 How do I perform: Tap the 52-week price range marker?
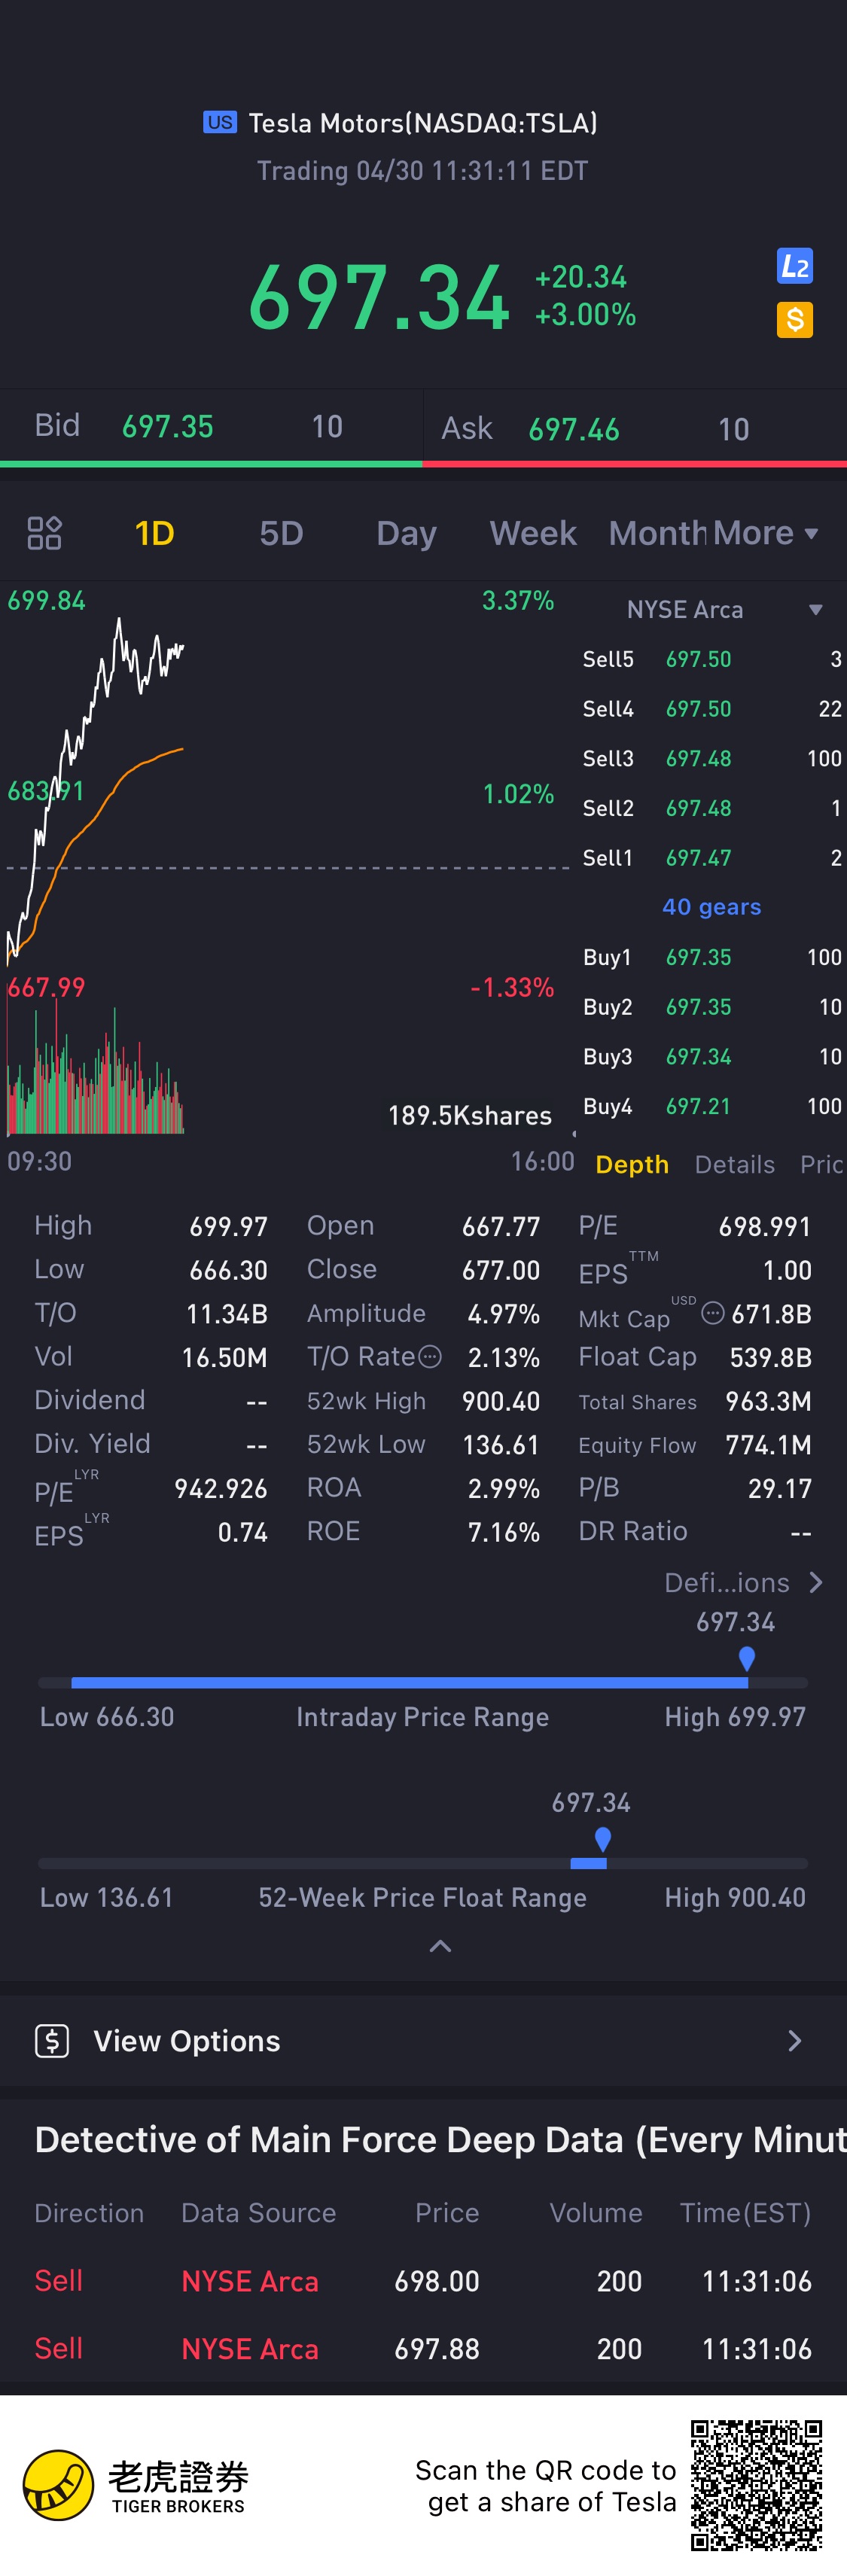pyautogui.click(x=602, y=1839)
